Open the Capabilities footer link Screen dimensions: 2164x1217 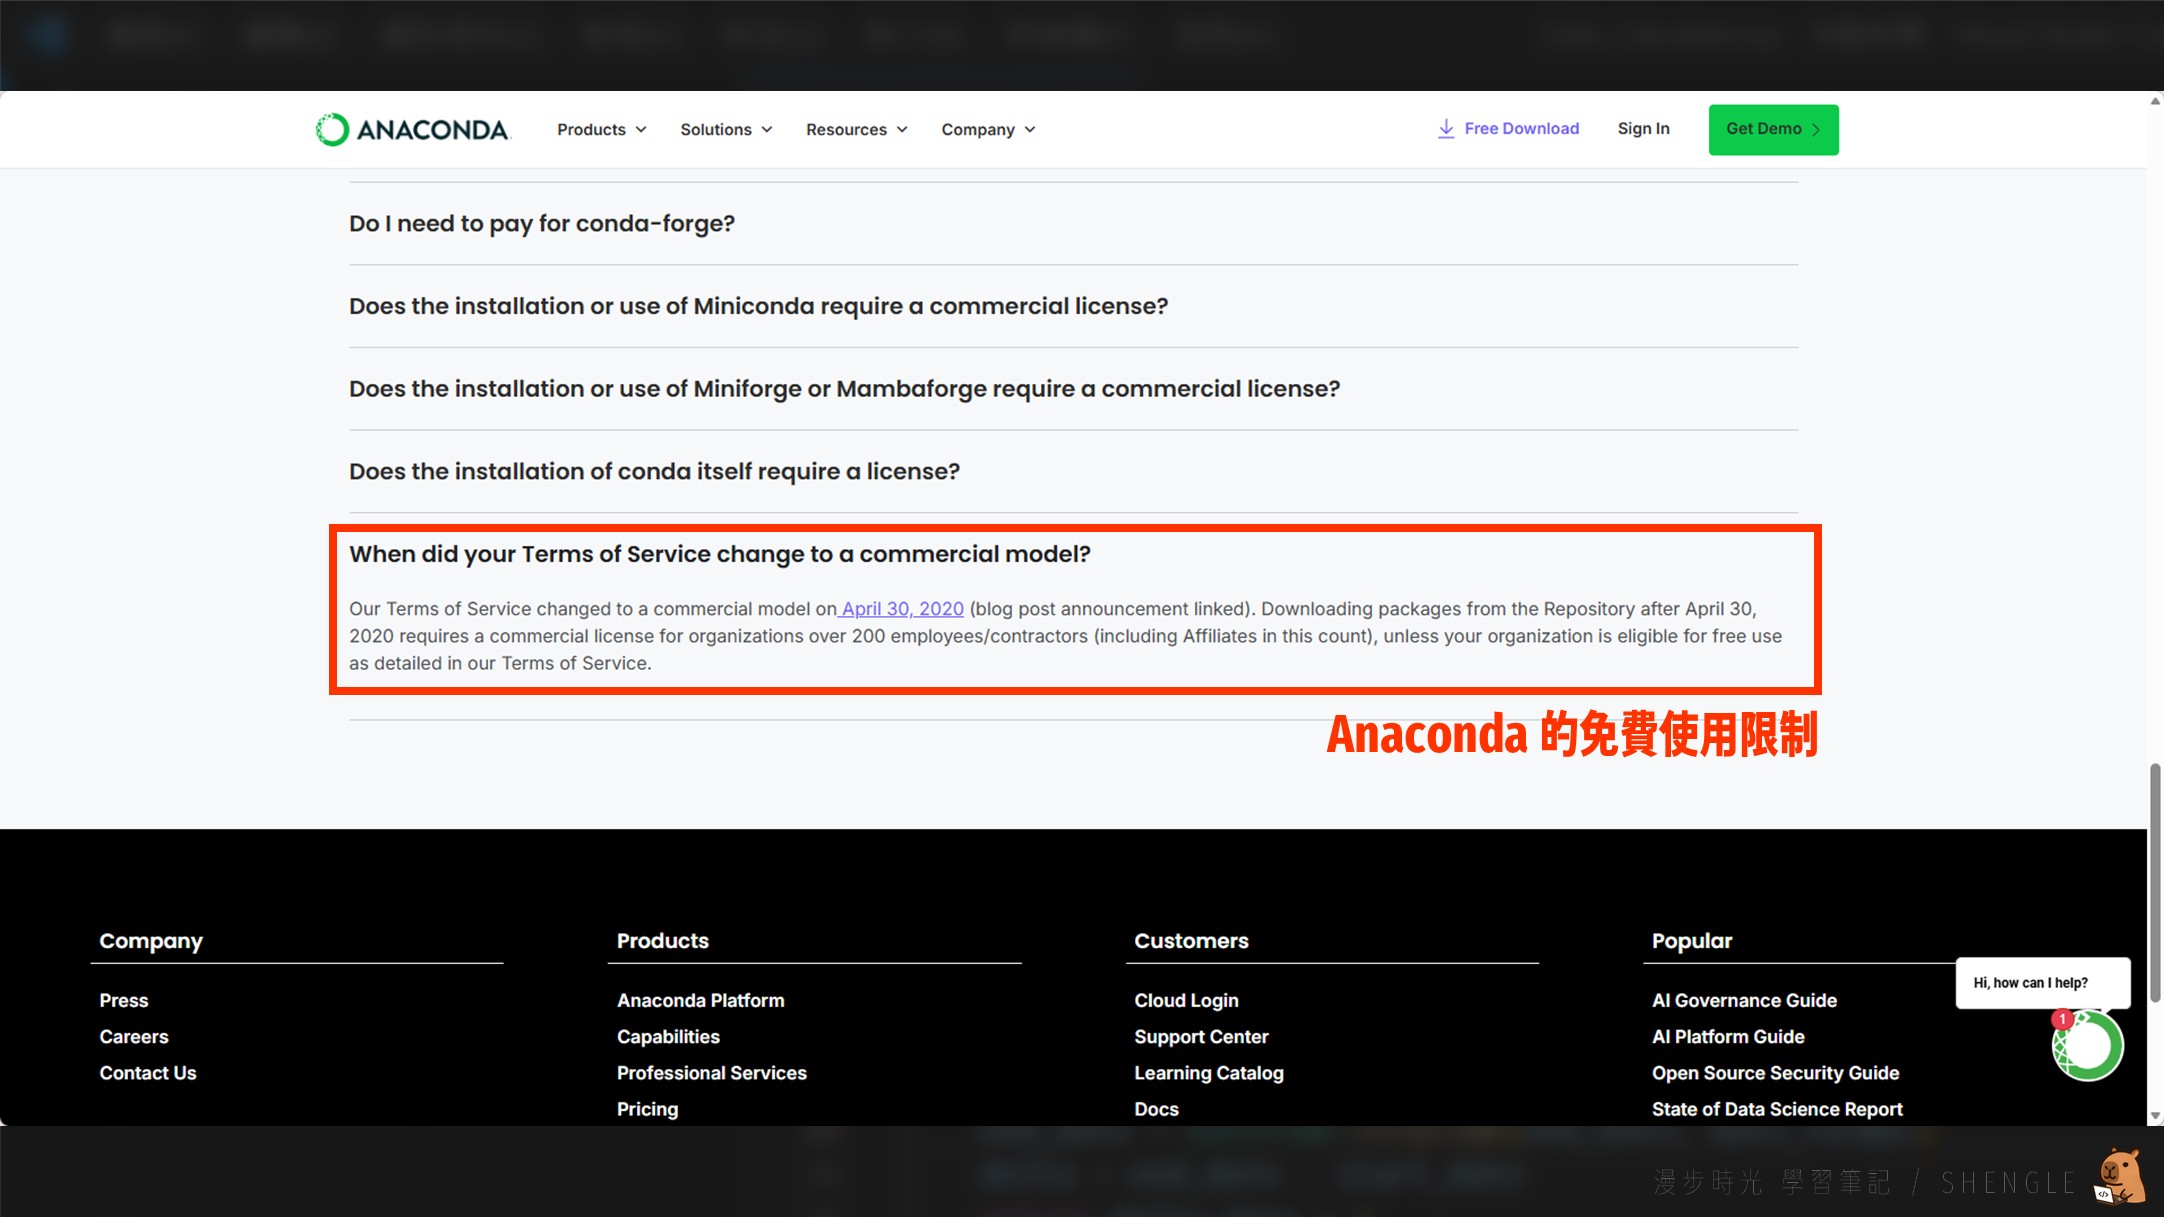pyautogui.click(x=668, y=1037)
